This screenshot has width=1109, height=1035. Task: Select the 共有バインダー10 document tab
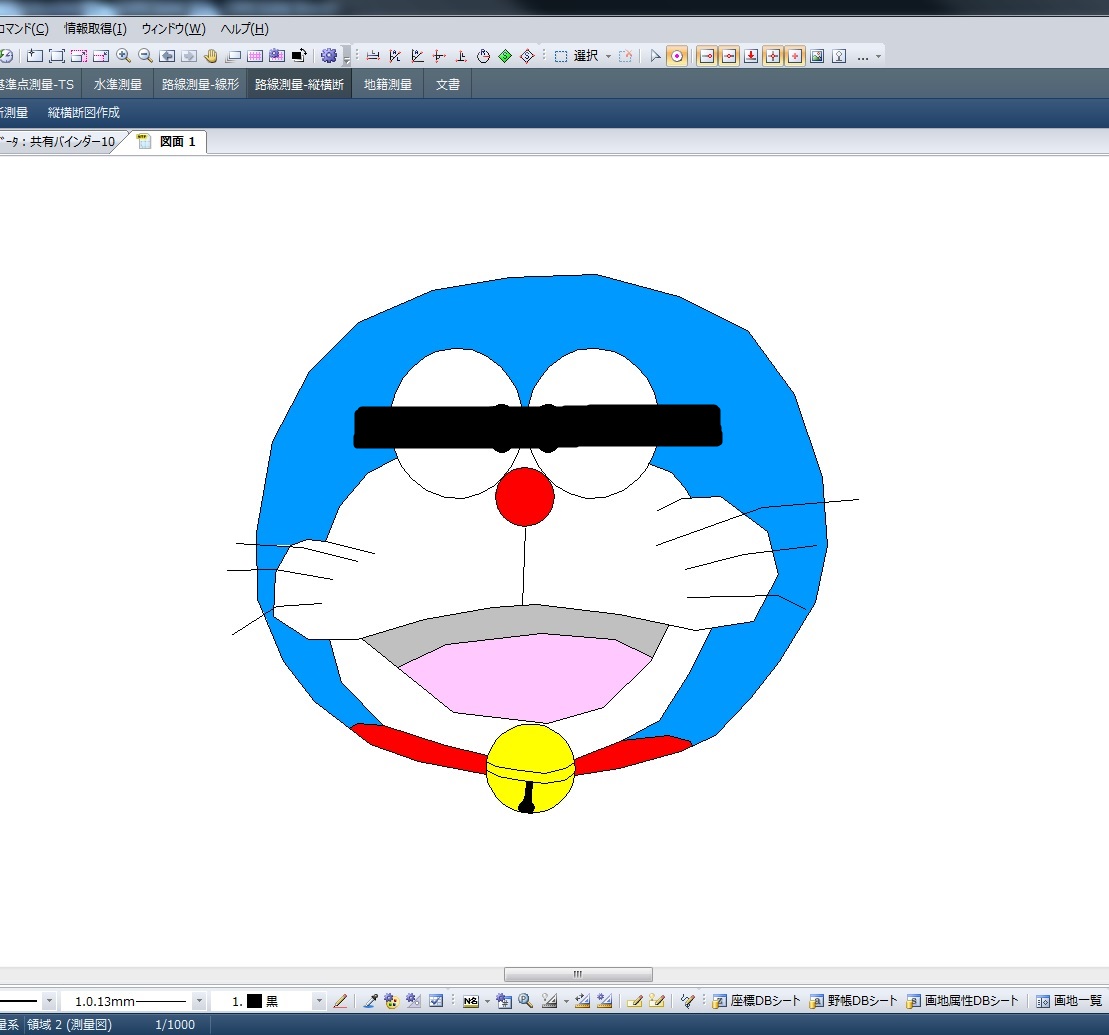tap(59, 141)
